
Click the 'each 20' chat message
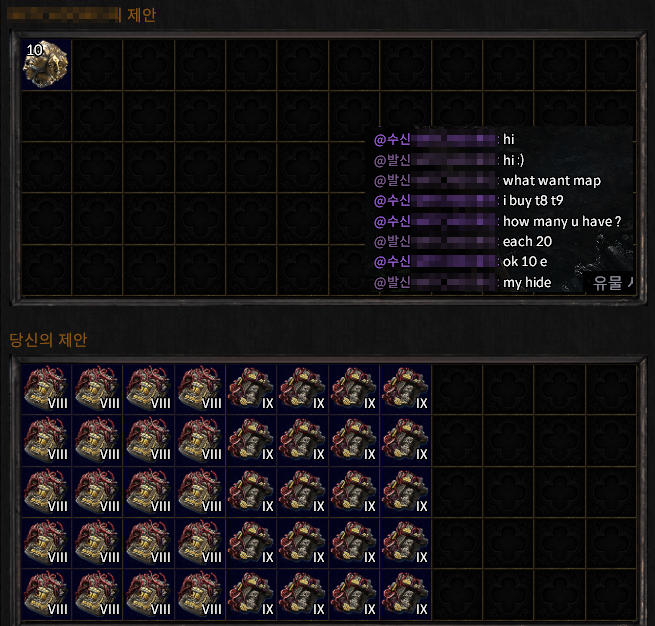coord(527,241)
